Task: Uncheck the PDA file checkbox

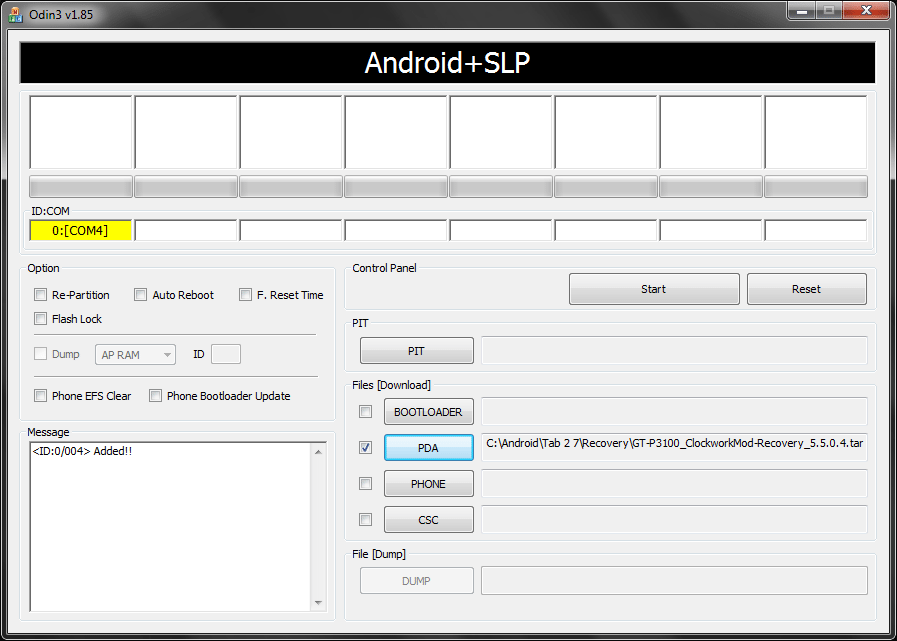Action: [x=365, y=448]
